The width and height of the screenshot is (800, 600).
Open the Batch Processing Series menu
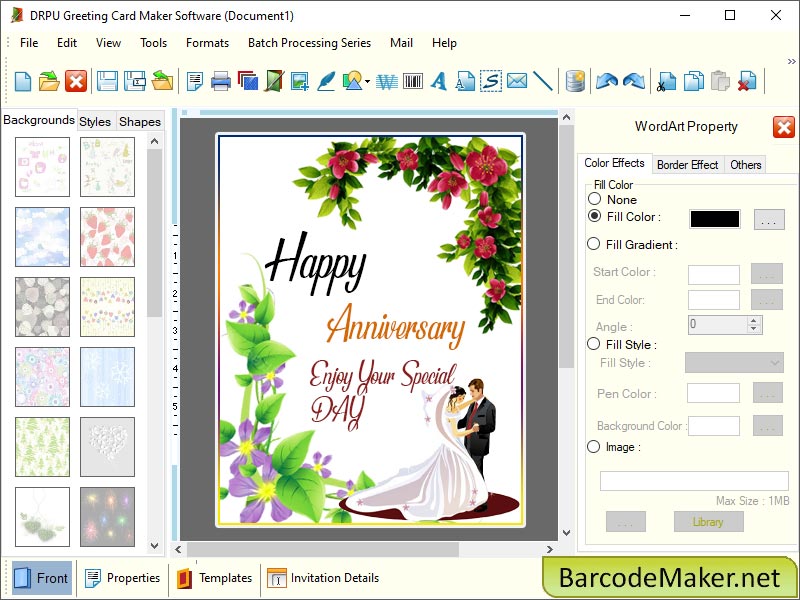coord(309,43)
